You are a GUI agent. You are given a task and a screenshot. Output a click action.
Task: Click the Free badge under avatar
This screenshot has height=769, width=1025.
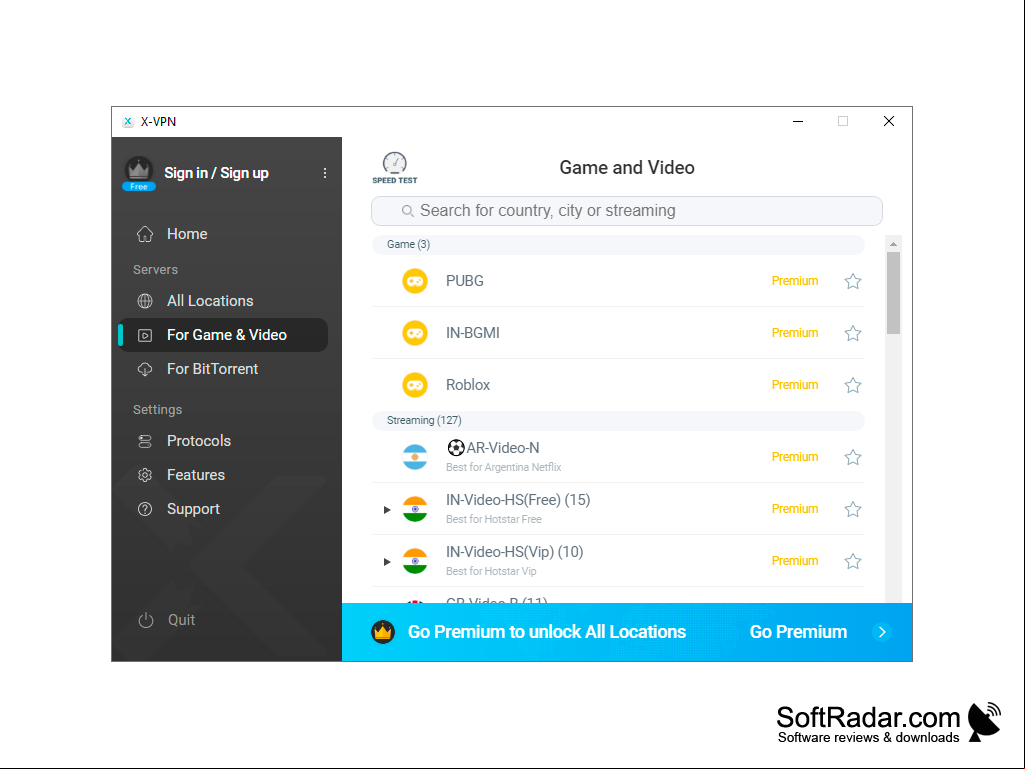click(139, 187)
